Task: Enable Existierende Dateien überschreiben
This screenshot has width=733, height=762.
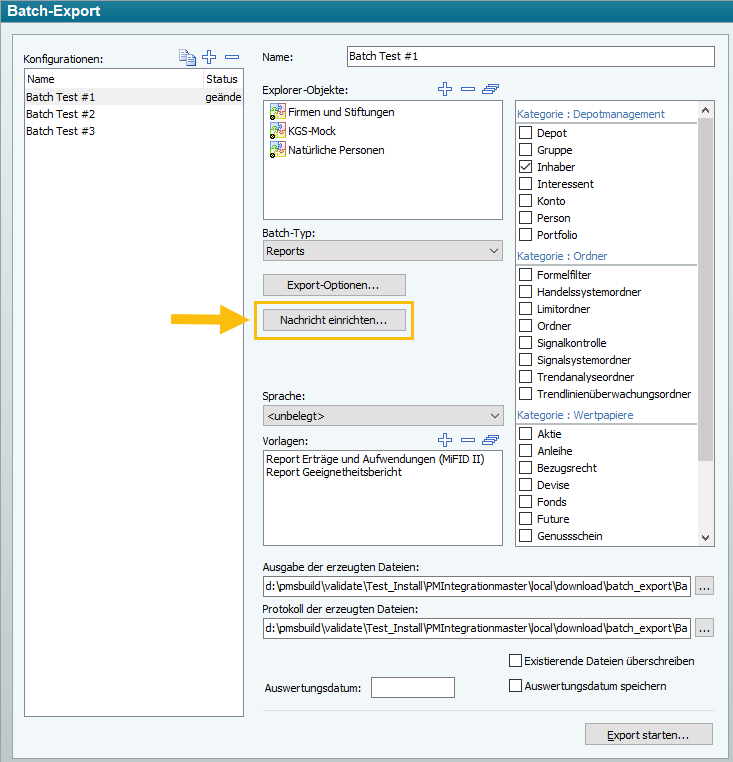Action: pos(516,661)
